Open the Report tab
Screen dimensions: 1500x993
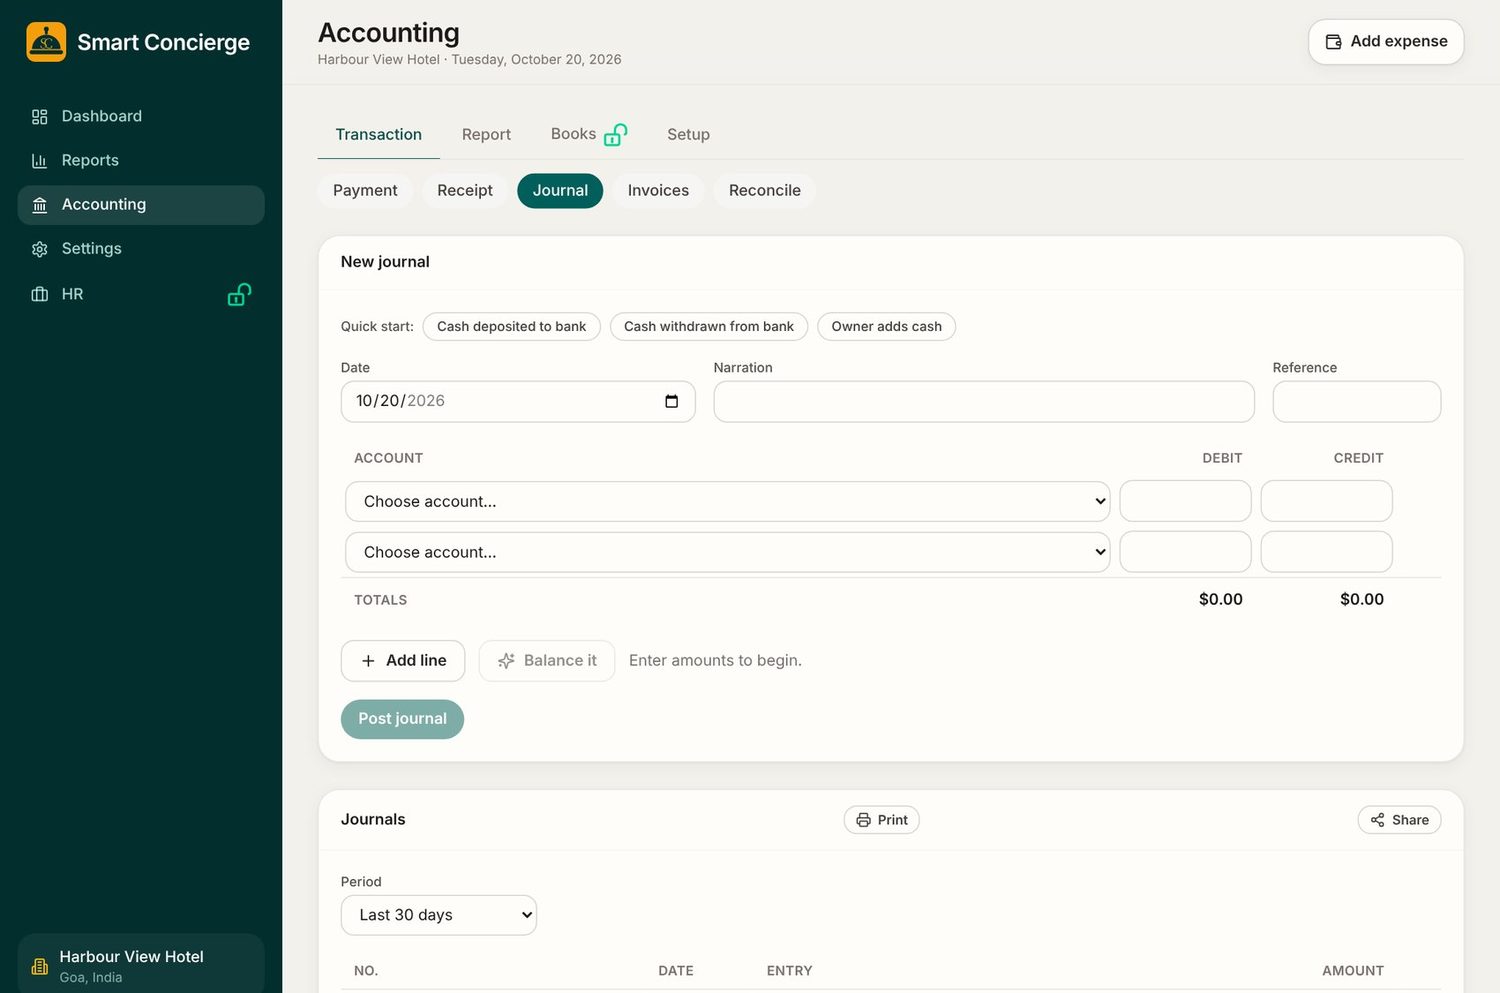click(x=486, y=134)
